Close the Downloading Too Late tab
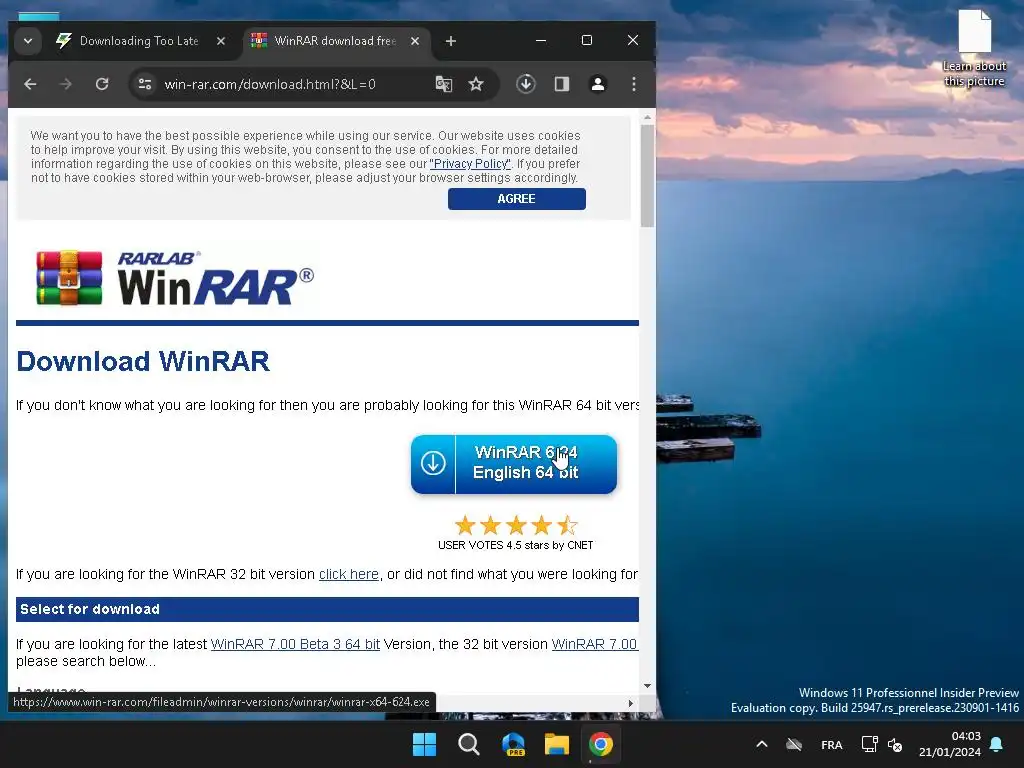The height and width of the screenshot is (768, 1024). [221, 41]
